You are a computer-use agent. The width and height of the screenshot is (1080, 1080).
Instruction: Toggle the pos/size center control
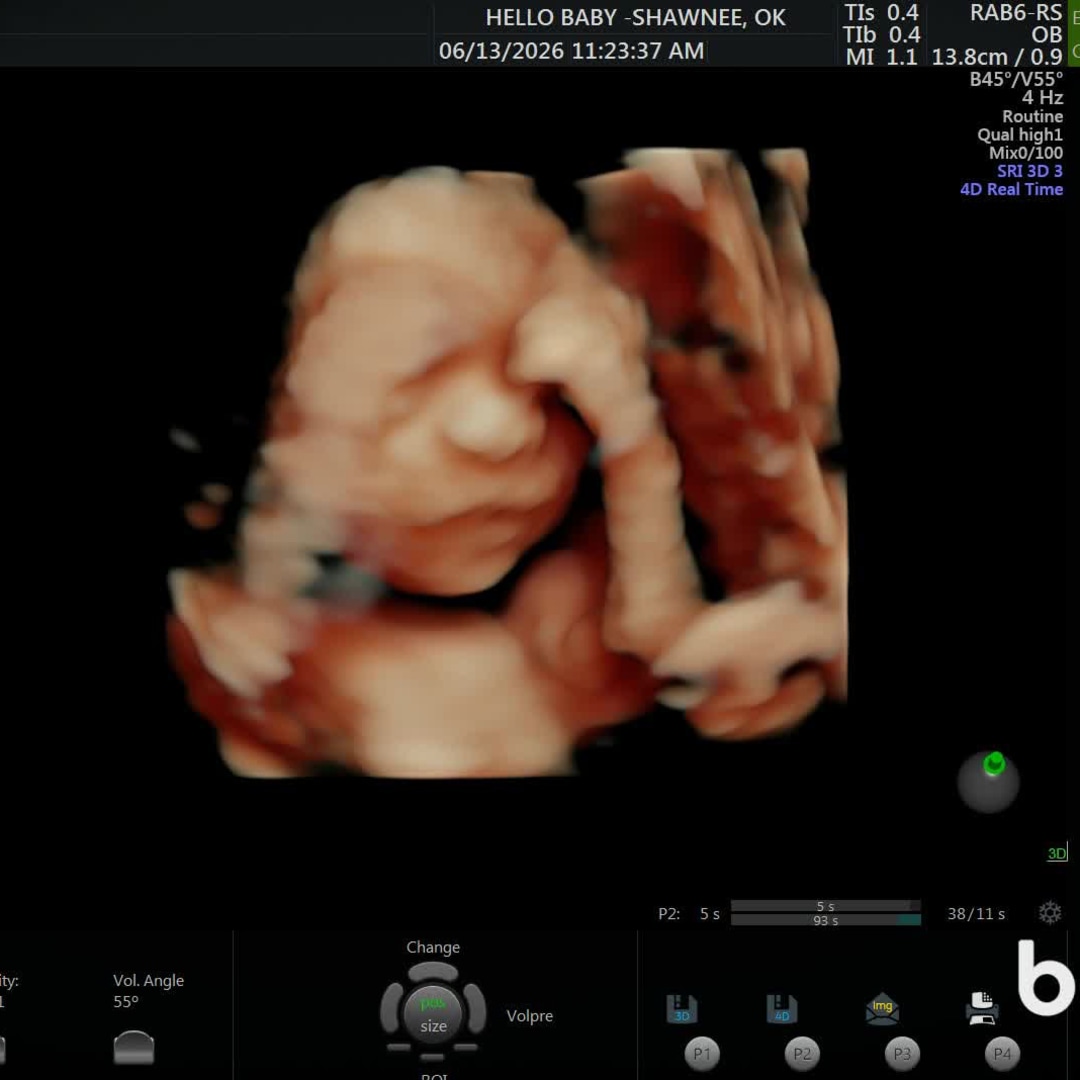(433, 1013)
